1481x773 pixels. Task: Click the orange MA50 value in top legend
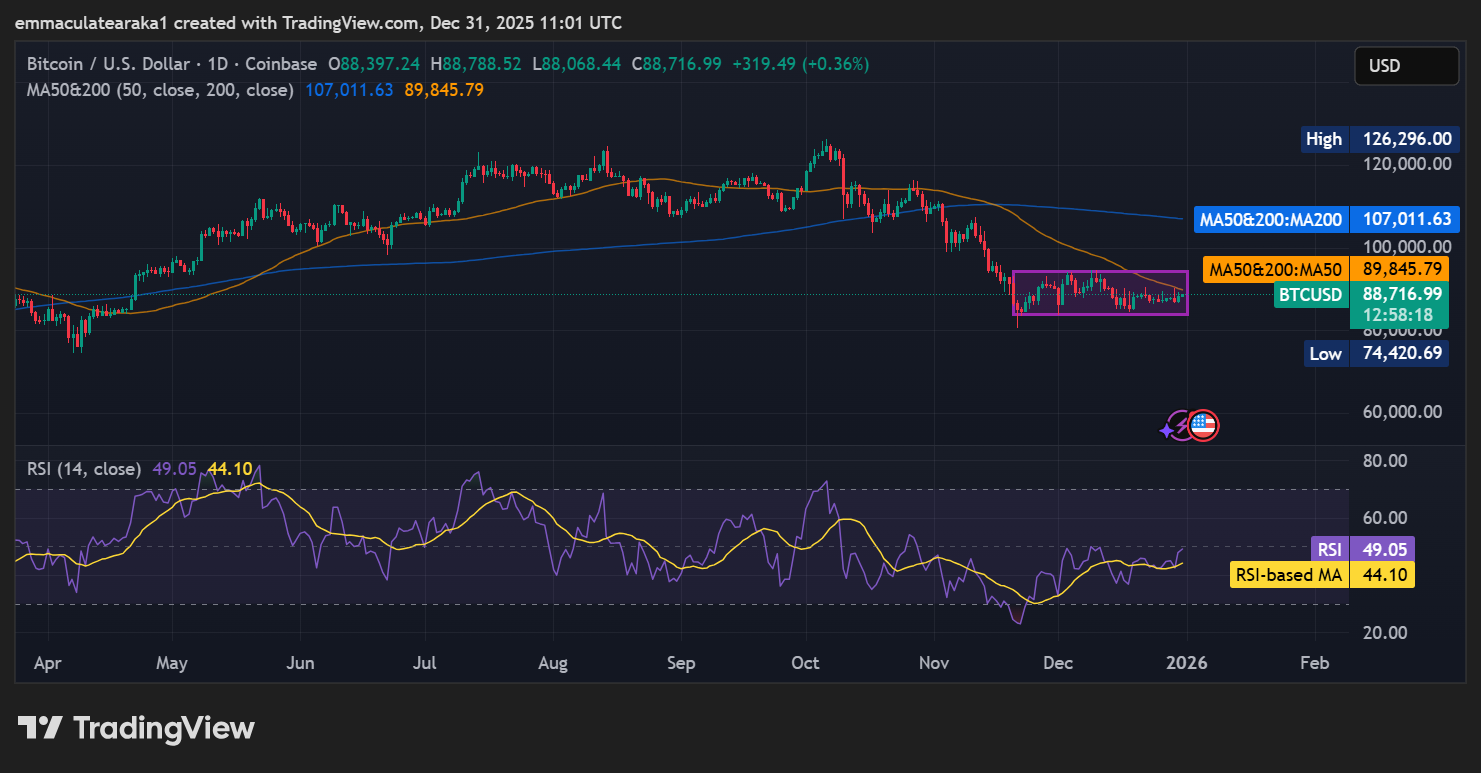pos(444,90)
